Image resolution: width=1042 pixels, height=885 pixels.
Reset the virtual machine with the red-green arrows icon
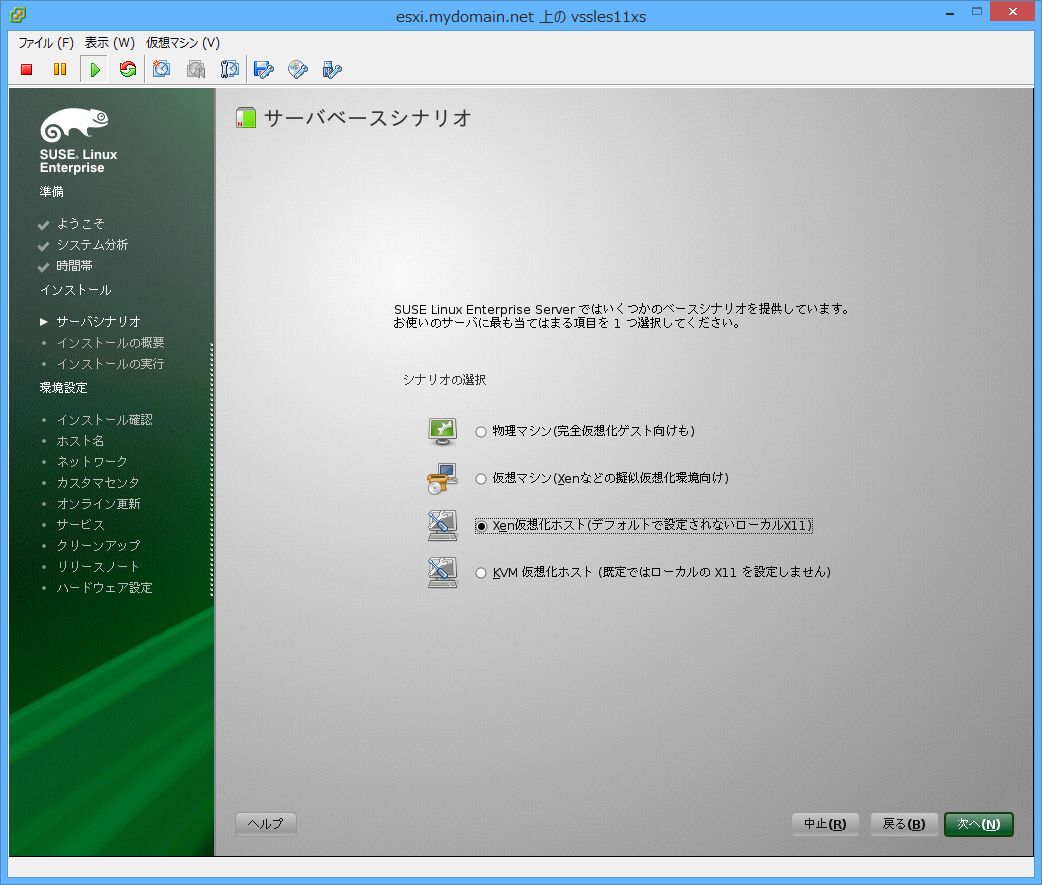click(128, 70)
